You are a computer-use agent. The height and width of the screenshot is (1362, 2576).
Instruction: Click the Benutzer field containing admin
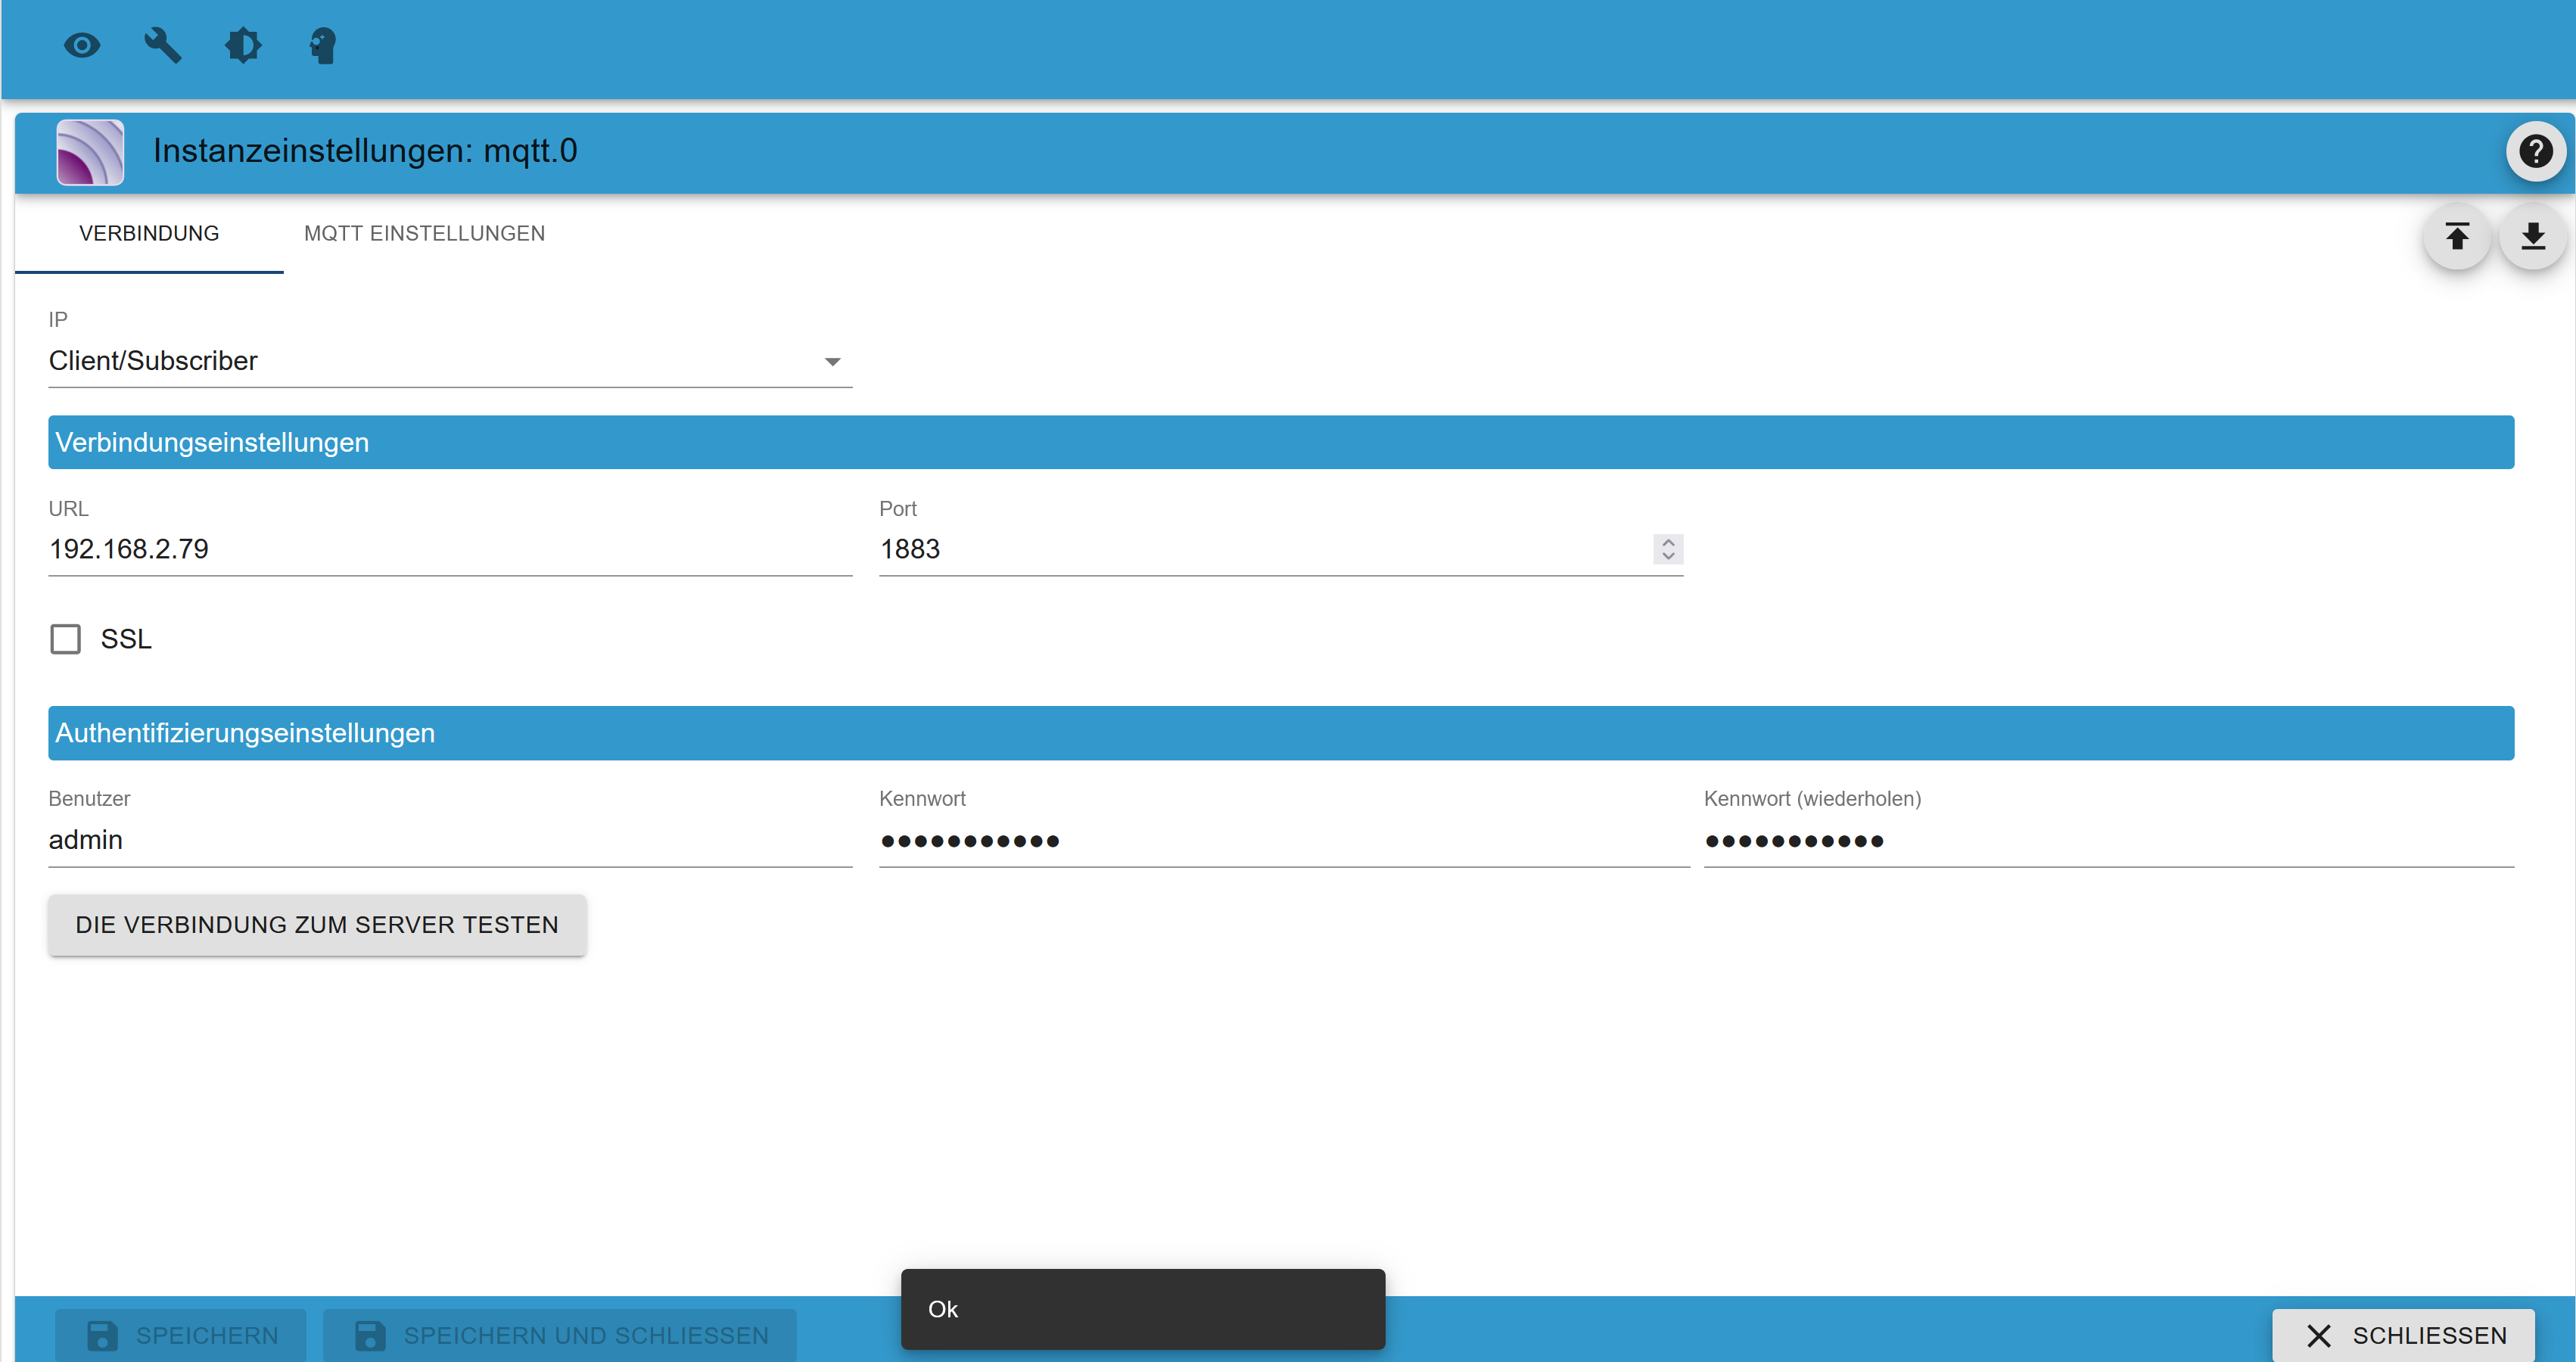450,840
